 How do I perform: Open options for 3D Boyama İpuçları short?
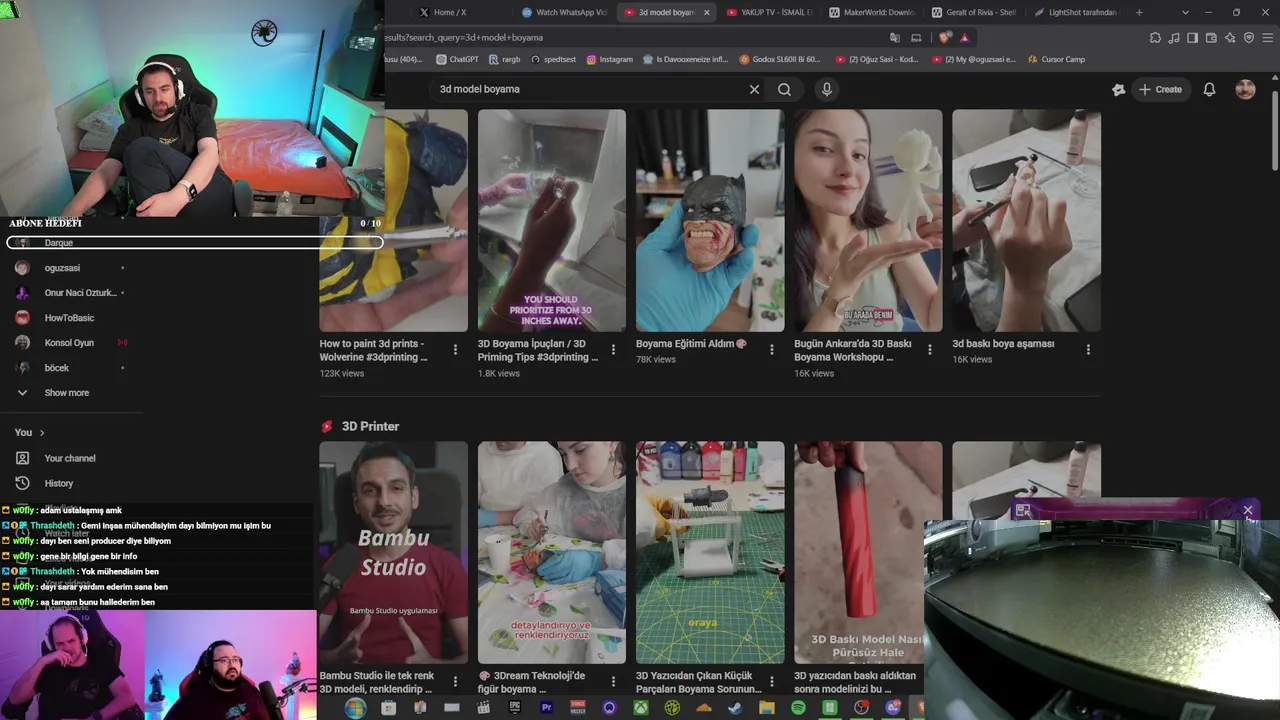click(613, 350)
